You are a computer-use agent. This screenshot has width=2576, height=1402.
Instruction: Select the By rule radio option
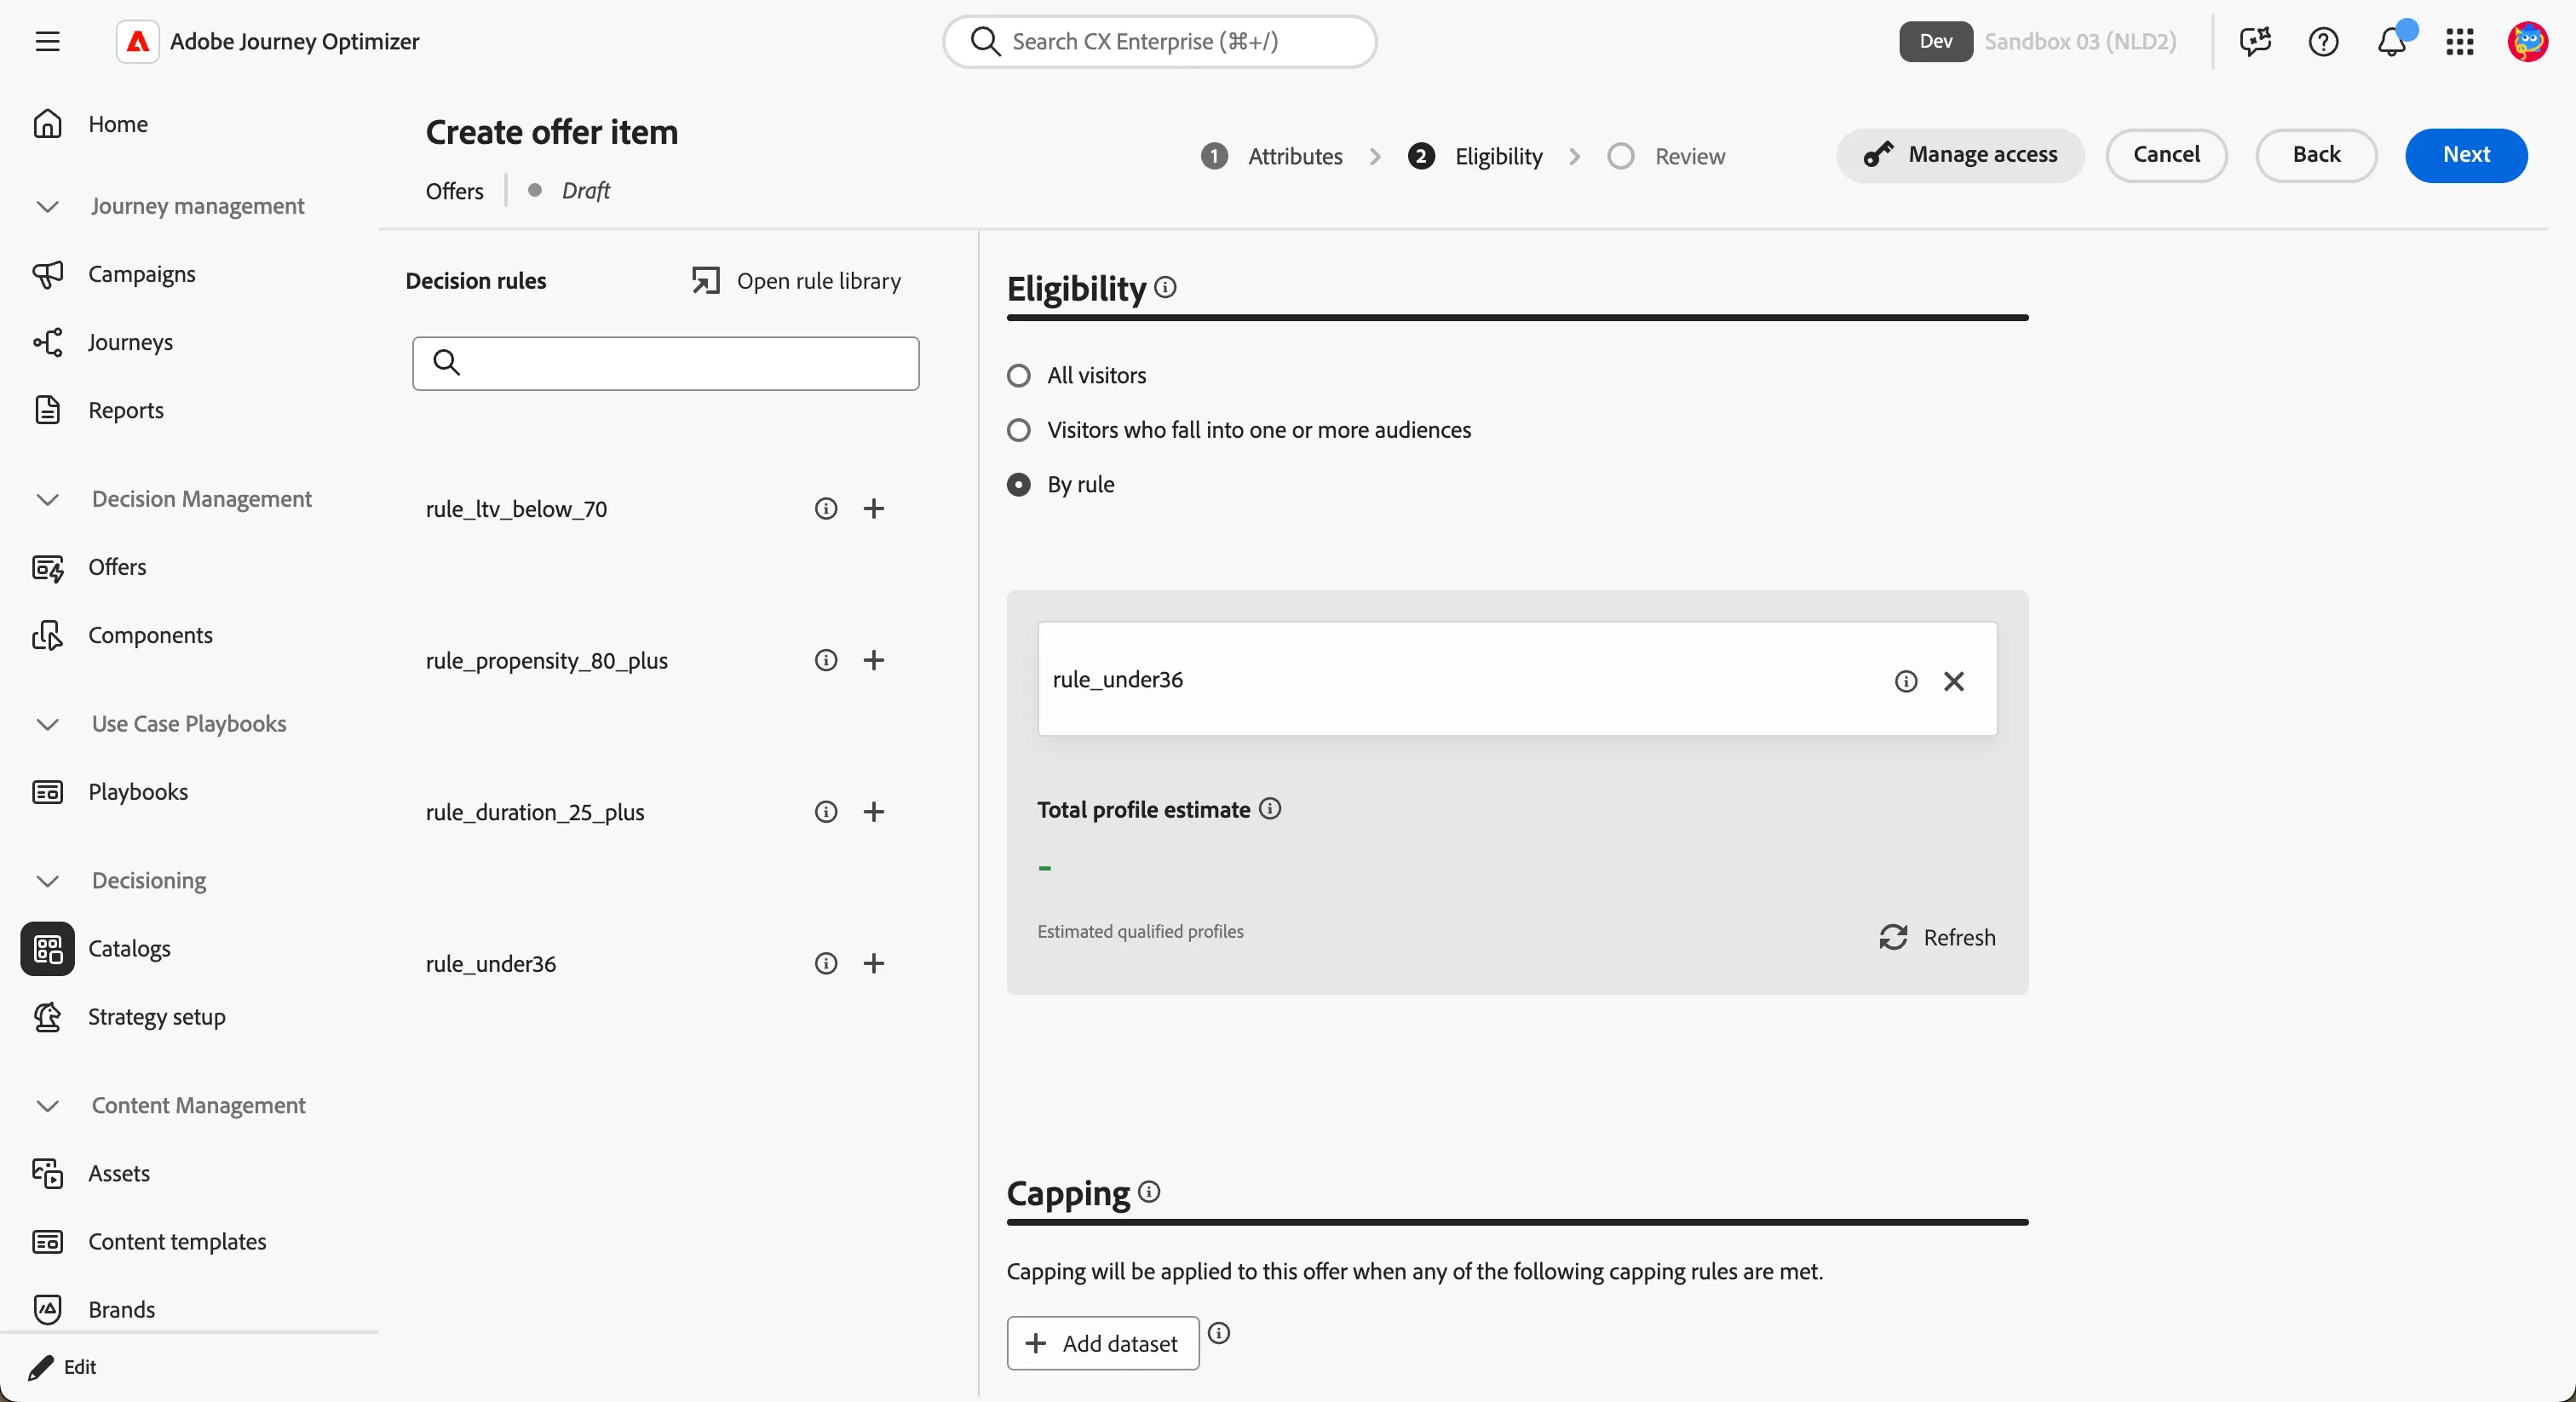(x=1019, y=485)
